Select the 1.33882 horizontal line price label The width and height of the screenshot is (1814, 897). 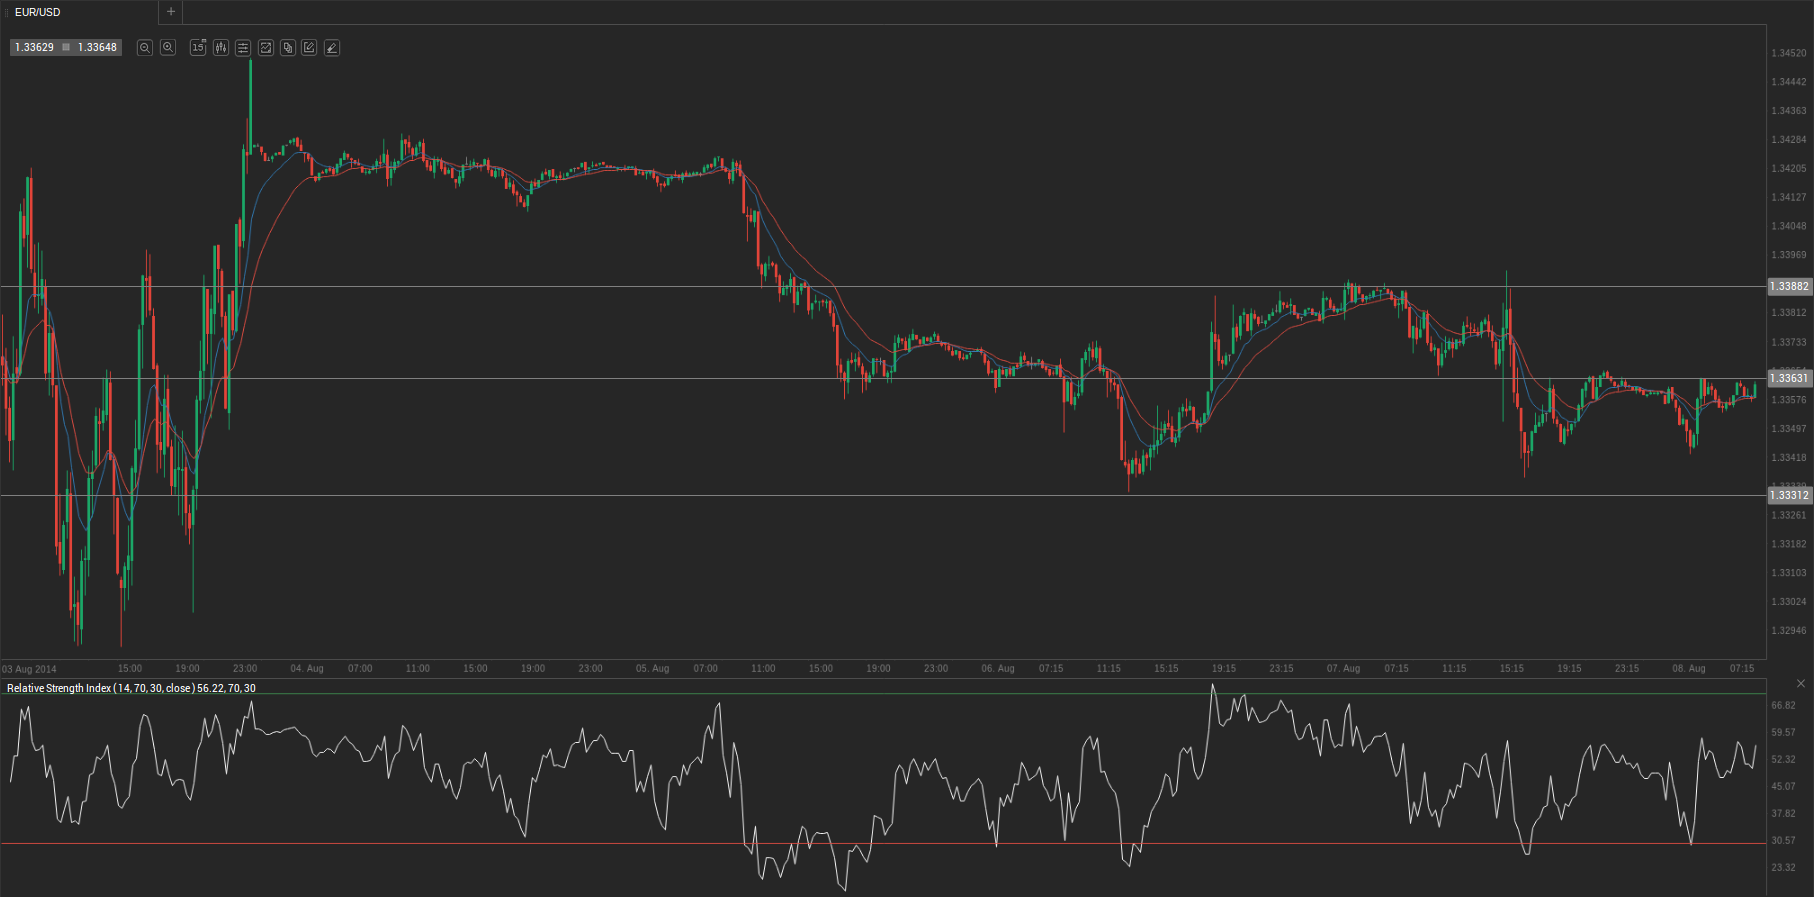click(1789, 287)
